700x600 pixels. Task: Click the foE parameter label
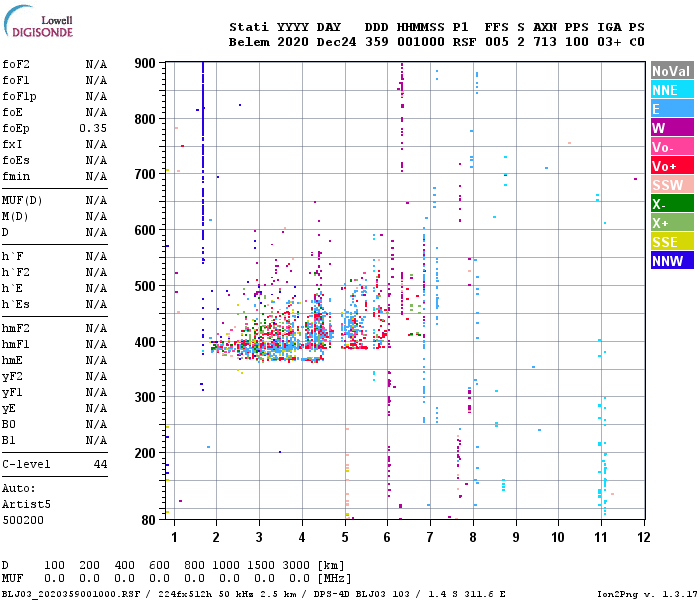[x=12, y=112]
